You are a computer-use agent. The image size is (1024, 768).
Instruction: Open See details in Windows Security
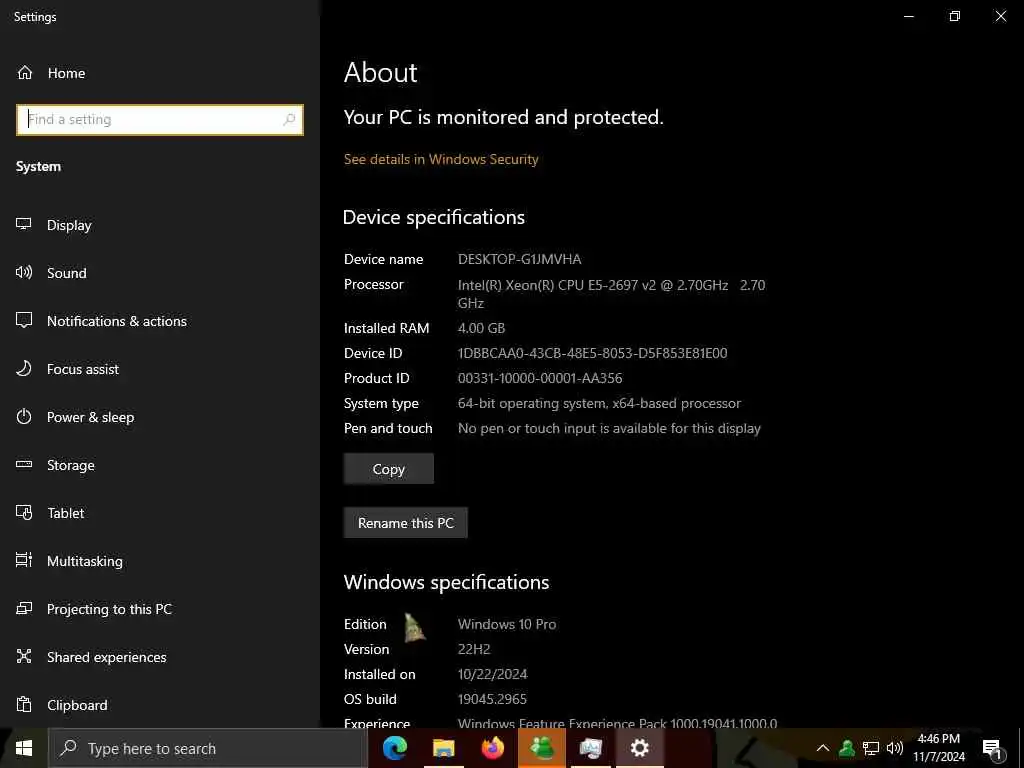click(441, 159)
